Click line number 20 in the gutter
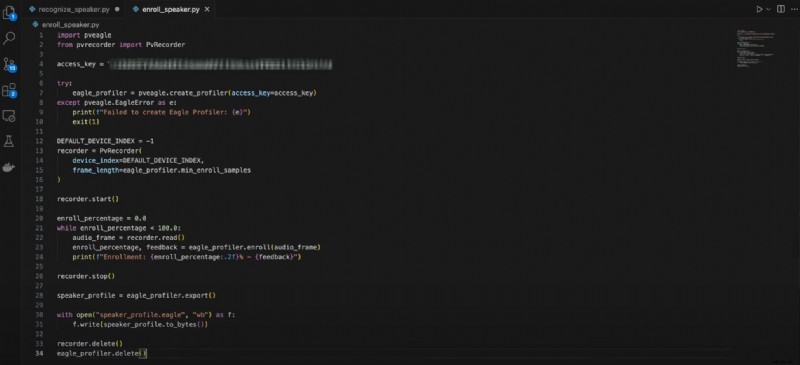800x365 pixels. pos(40,218)
